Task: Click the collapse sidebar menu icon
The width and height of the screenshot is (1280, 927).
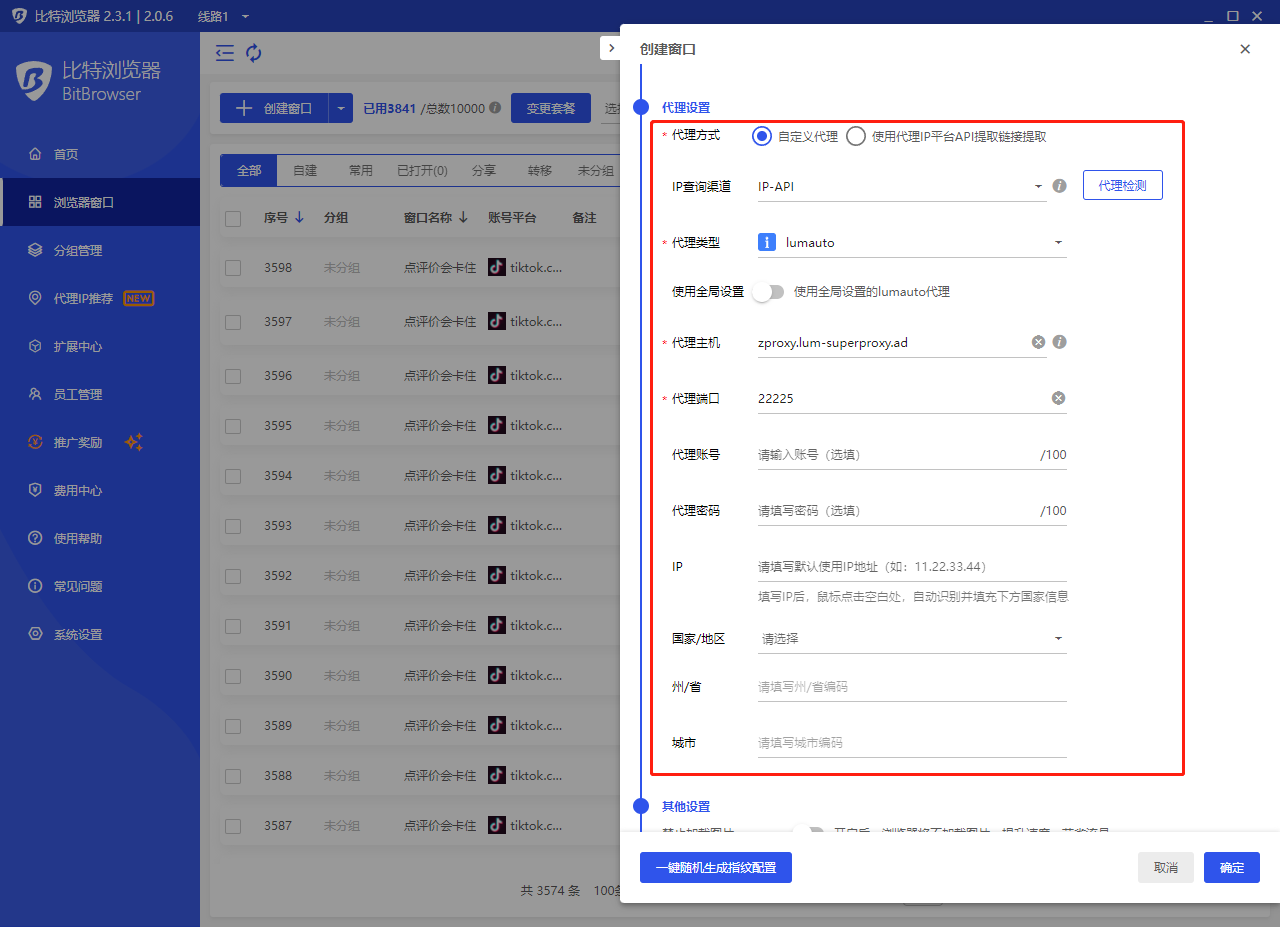Action: click(225, 53)
